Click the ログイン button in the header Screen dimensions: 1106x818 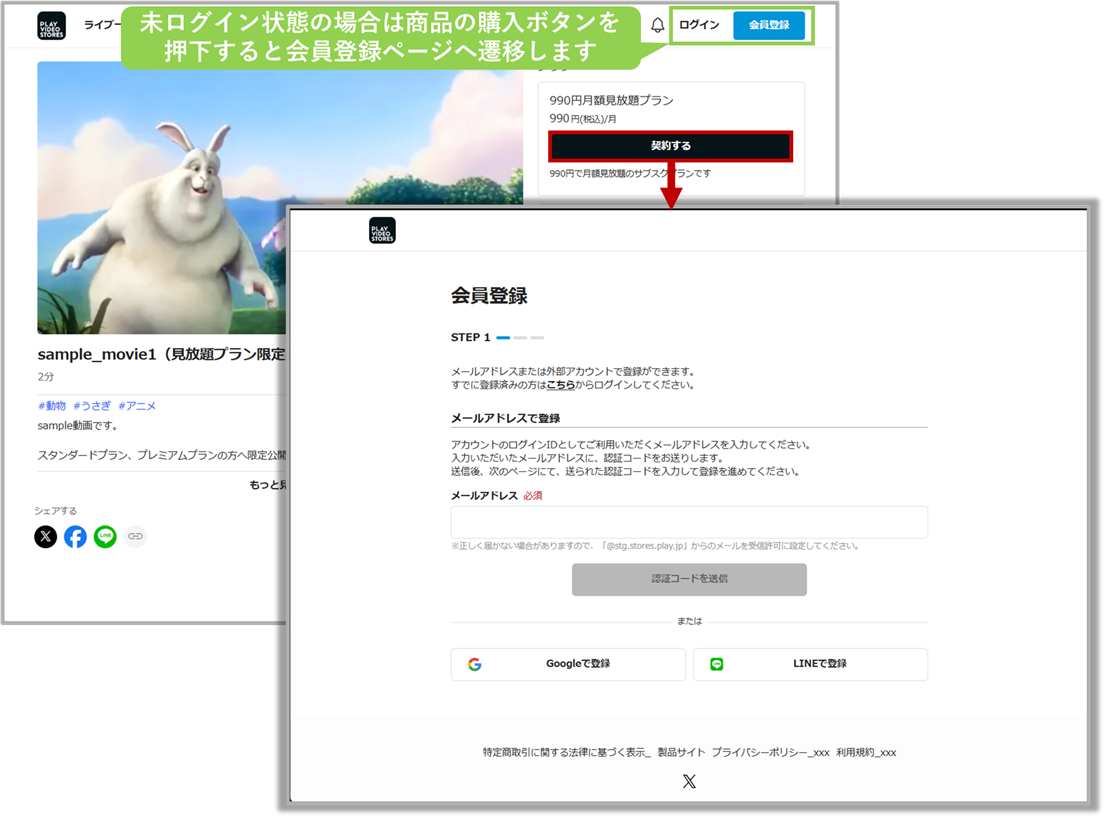click(699, 25)
